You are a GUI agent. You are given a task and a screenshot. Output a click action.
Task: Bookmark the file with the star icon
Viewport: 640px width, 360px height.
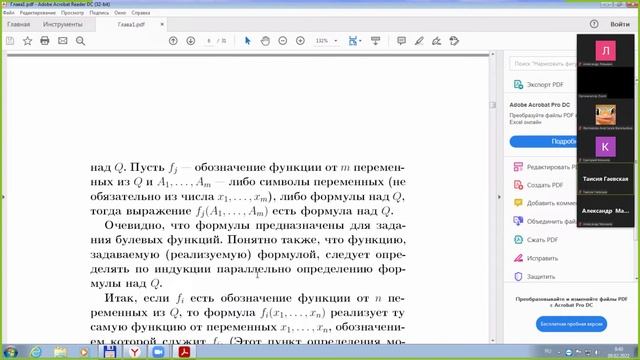pos(27,41)
